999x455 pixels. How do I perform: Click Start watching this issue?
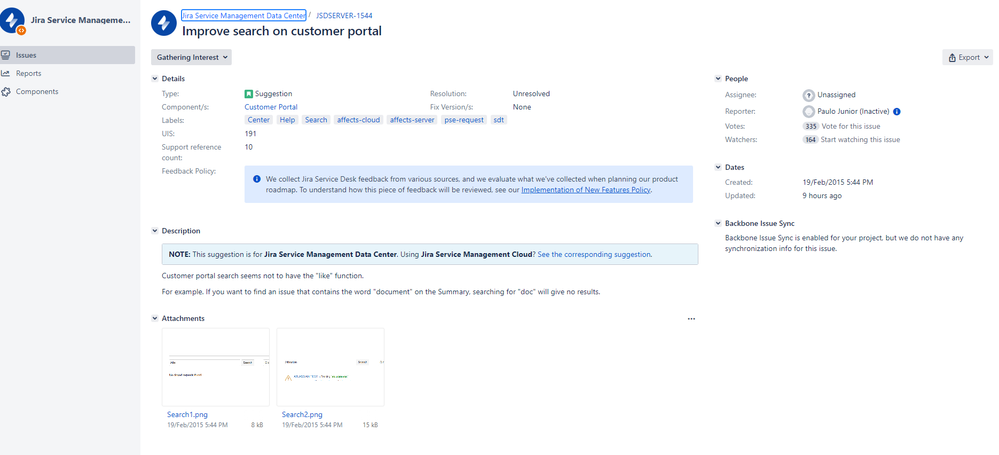point(861,140)
